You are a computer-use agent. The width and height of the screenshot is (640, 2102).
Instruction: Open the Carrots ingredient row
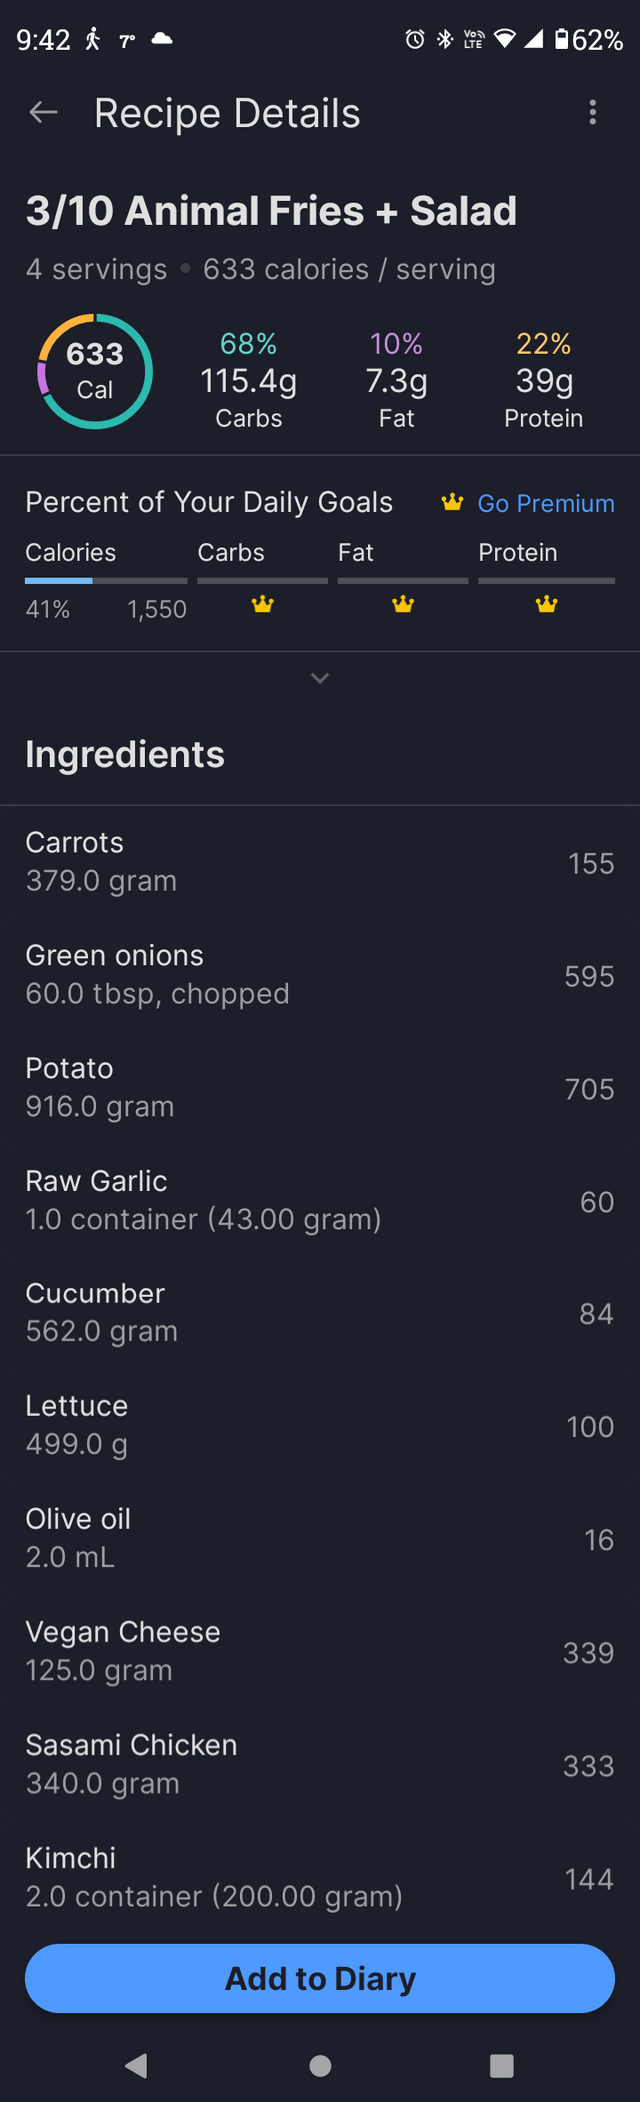[320, 862]
